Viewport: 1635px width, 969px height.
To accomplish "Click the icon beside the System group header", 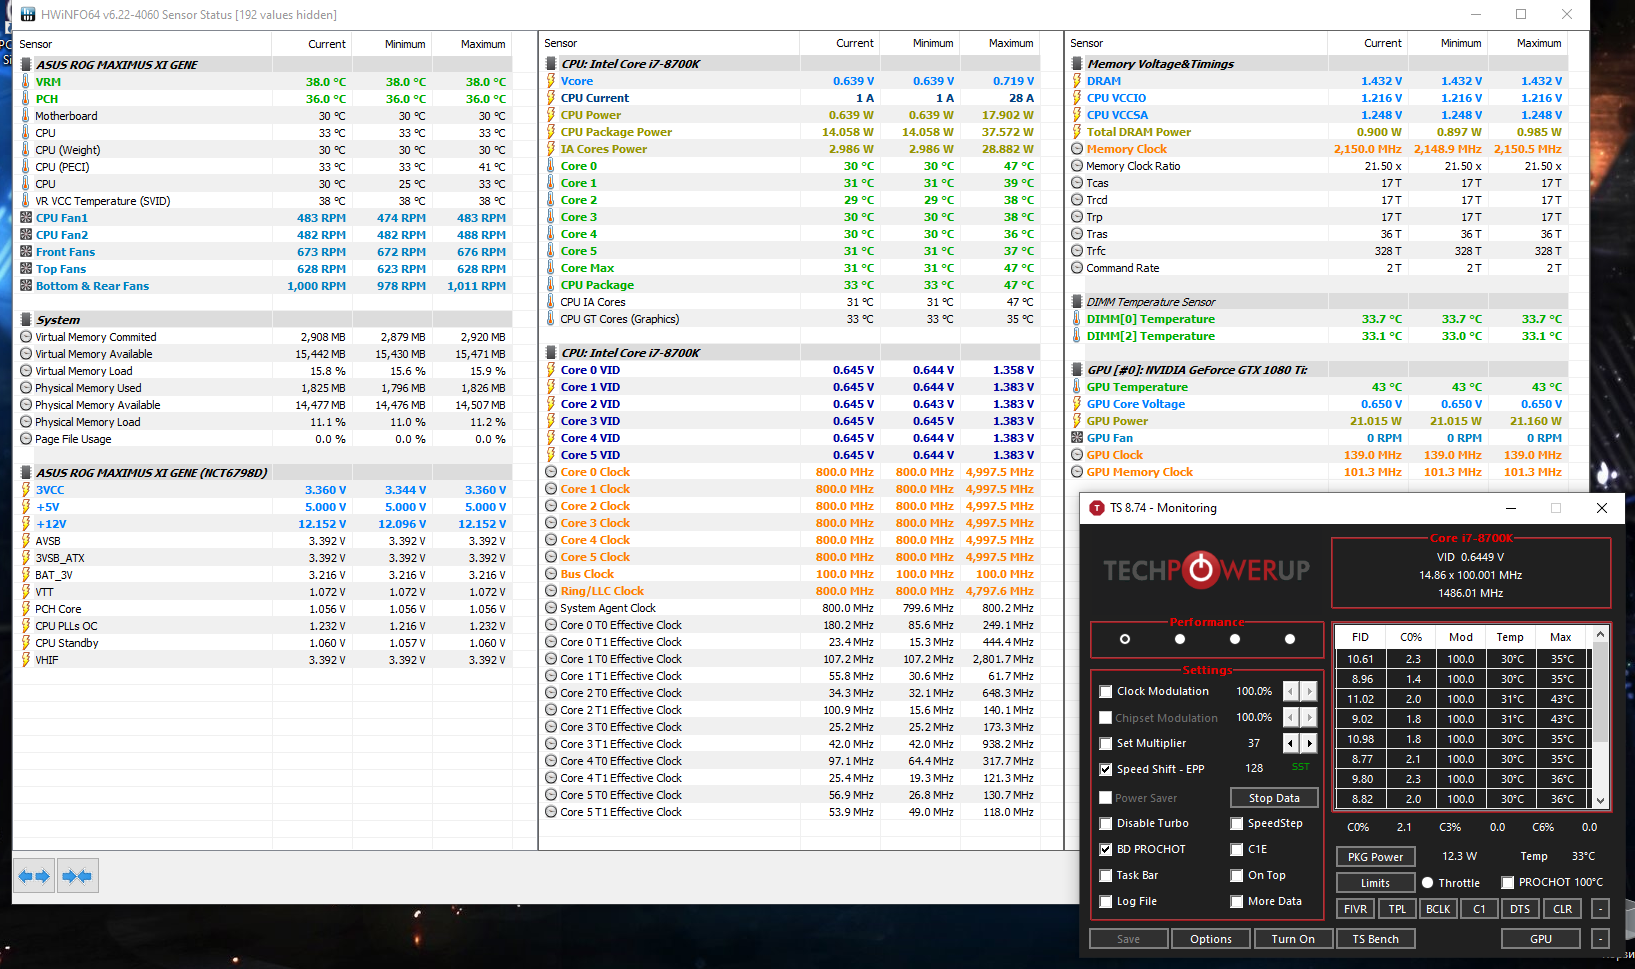I will coord(26,320).
